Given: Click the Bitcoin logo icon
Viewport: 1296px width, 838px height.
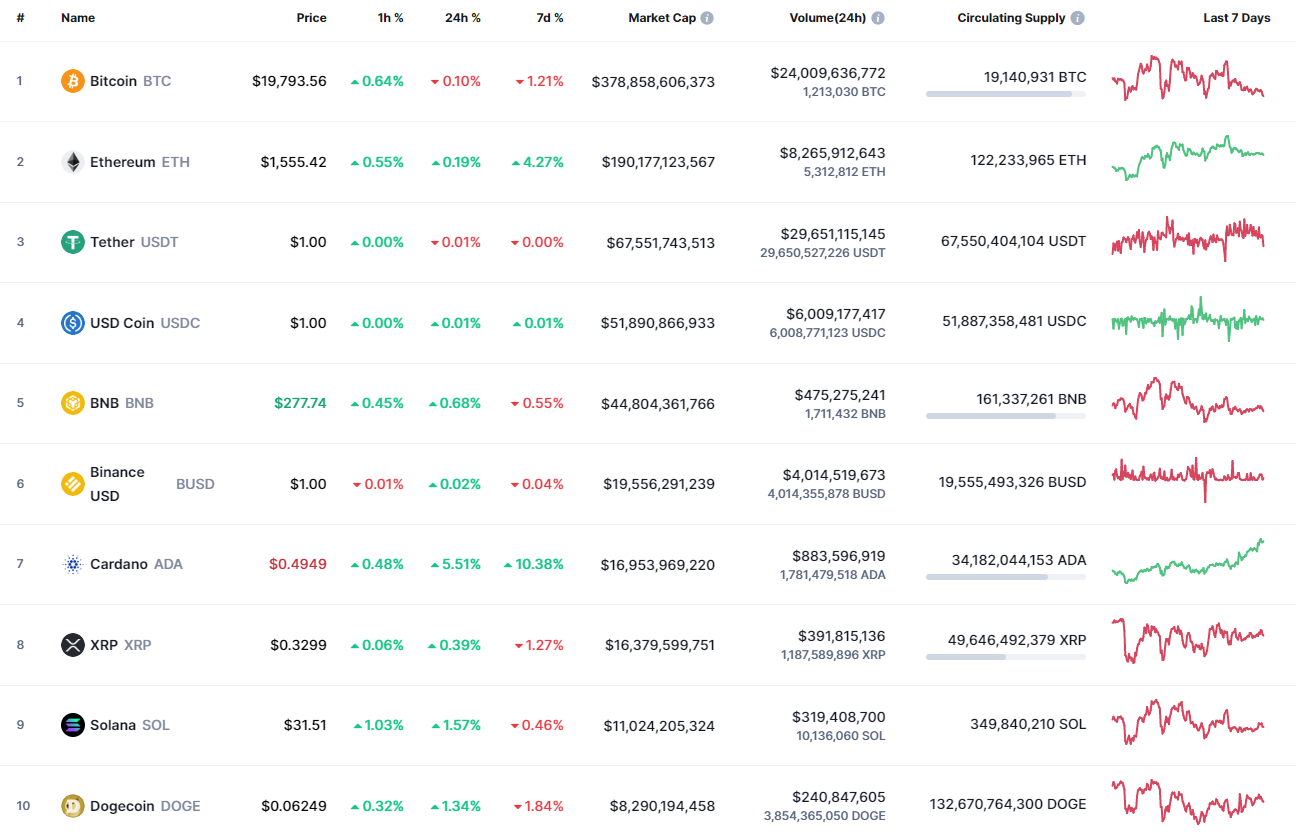Looking at the screenshot, I should [x=71, y=81].
